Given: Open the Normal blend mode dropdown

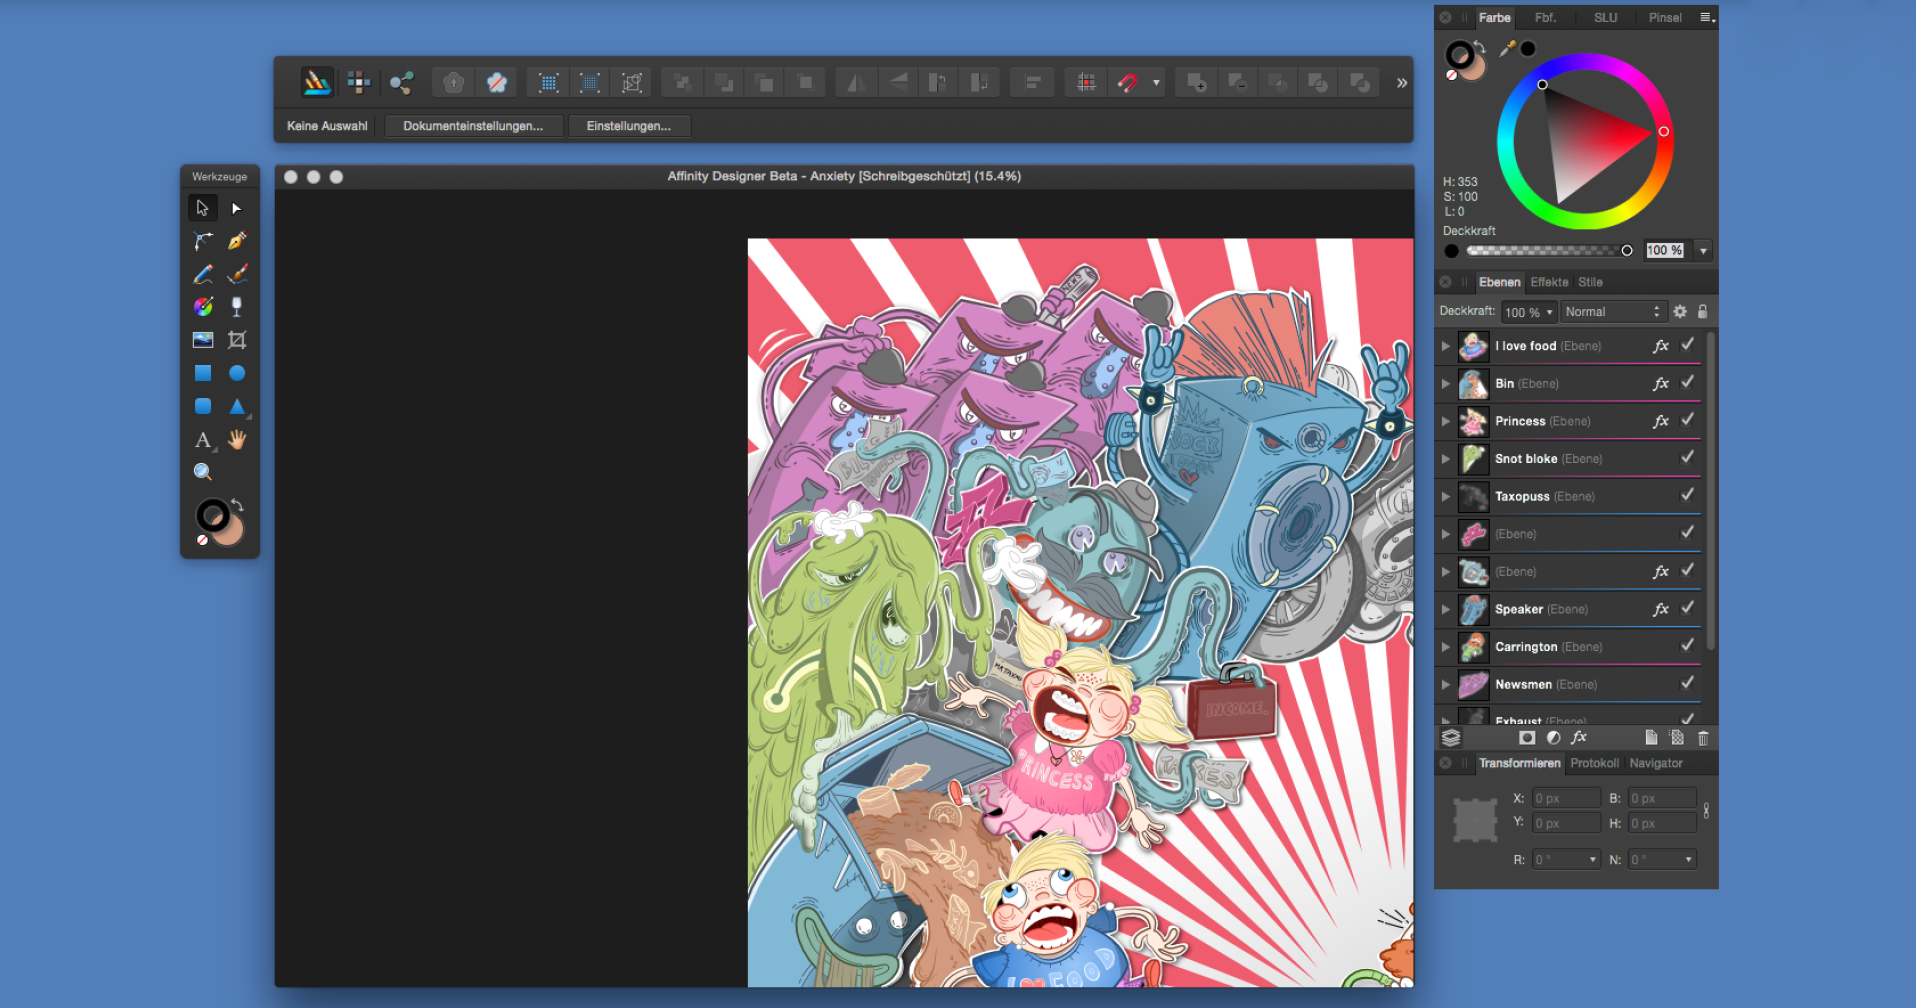Looking at the screenshot, I should tap(1612, 312).
